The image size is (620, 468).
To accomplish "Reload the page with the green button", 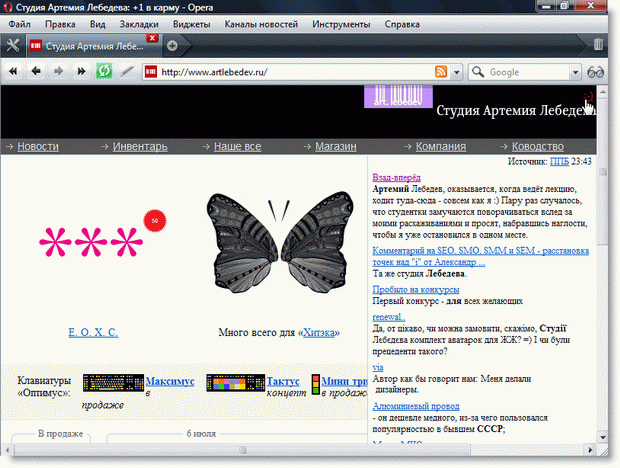I will click(104, 71).
